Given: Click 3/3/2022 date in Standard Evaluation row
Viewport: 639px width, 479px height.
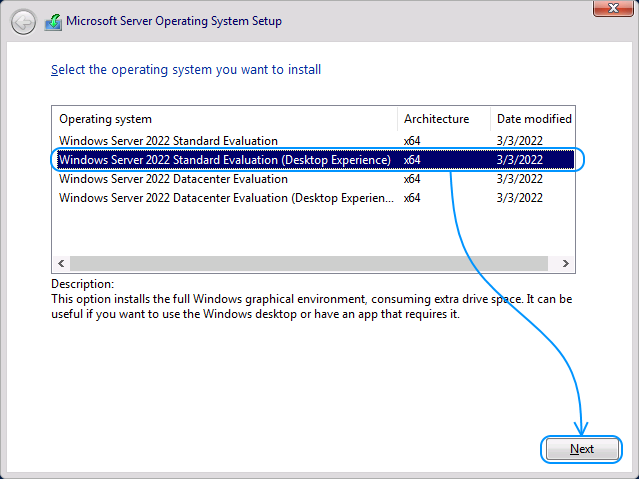Looking at the screenshot, I should [520, 141].
